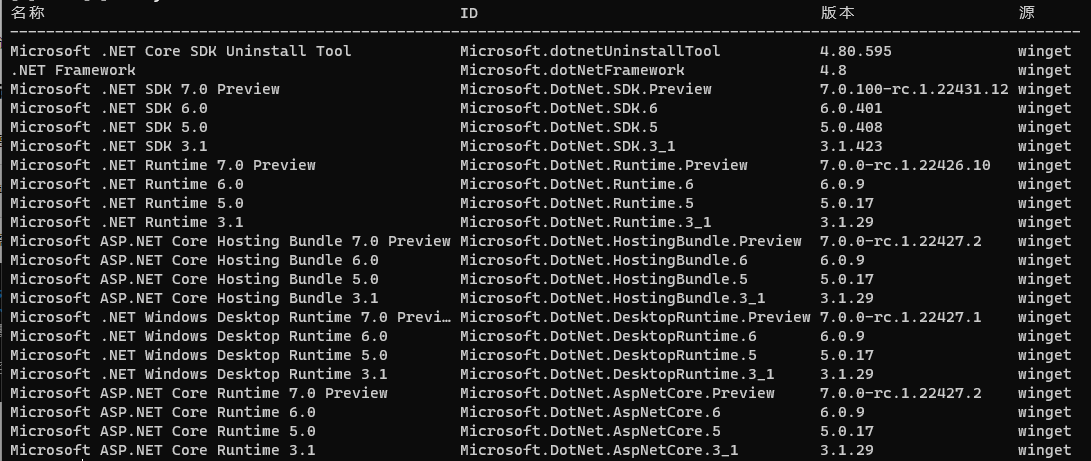Select Microsoft.DotNet.SDK.3_1 ID
The image size is (1091, 461).
pos(568,146)
